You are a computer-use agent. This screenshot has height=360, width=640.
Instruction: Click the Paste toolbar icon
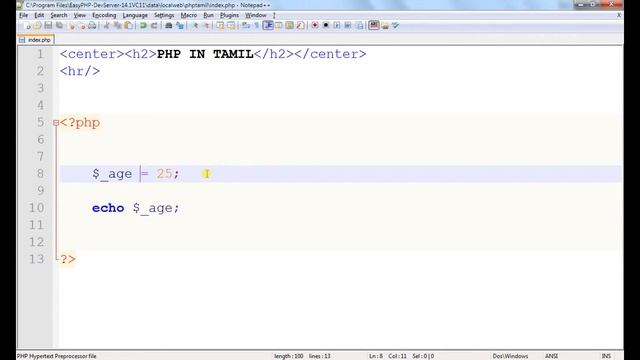click(129, 26)
